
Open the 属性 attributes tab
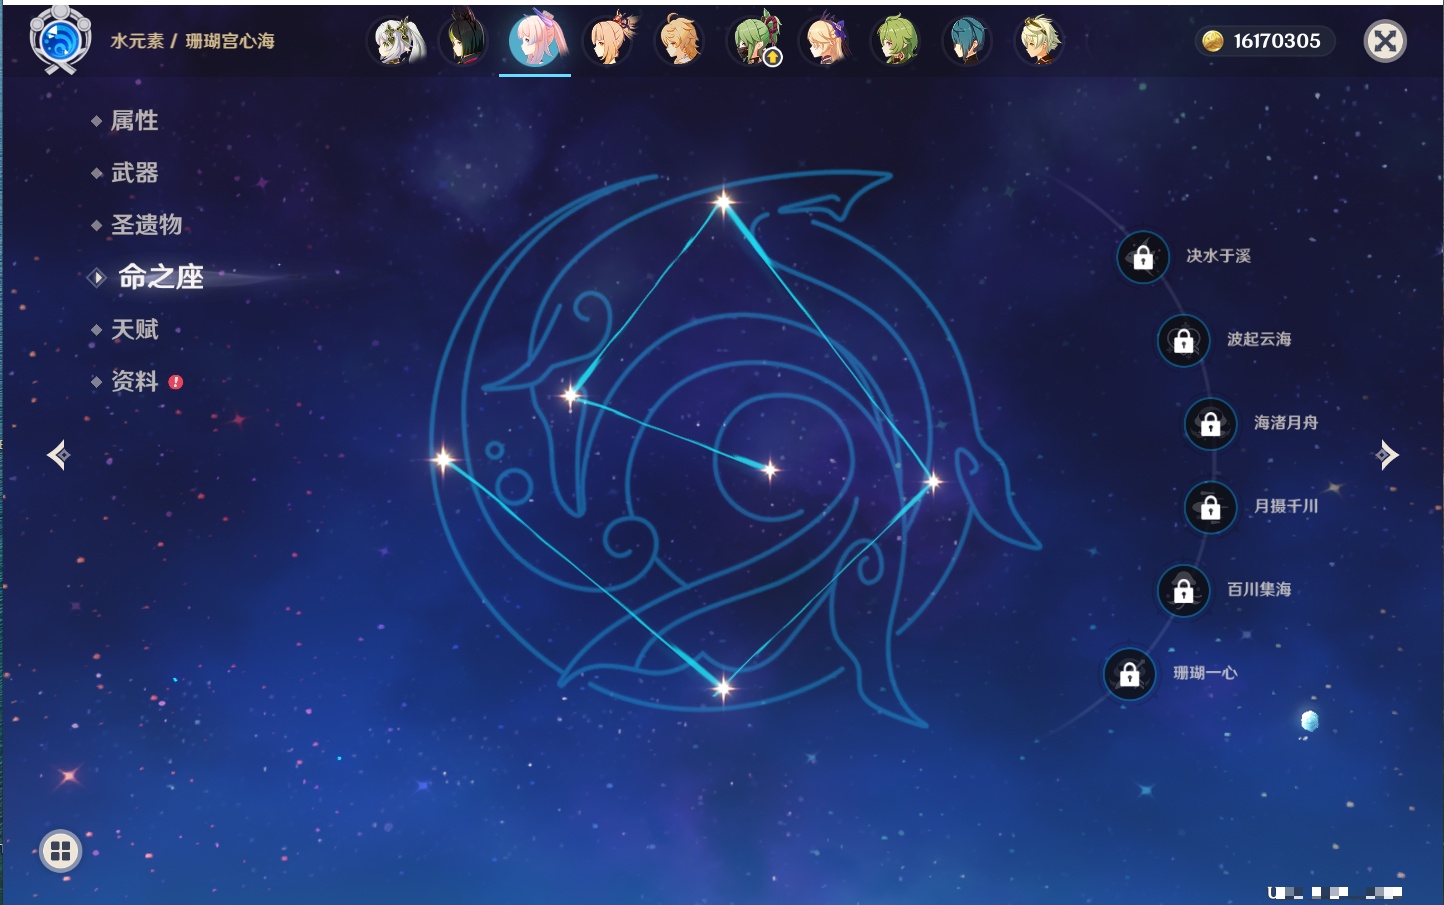(x=134, y=121)
